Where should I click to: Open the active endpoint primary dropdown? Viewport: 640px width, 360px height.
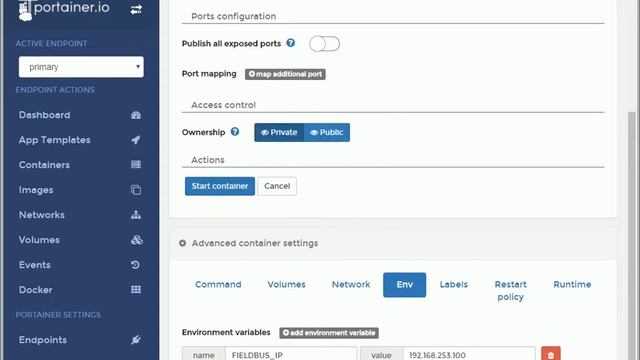pos(81,67)
